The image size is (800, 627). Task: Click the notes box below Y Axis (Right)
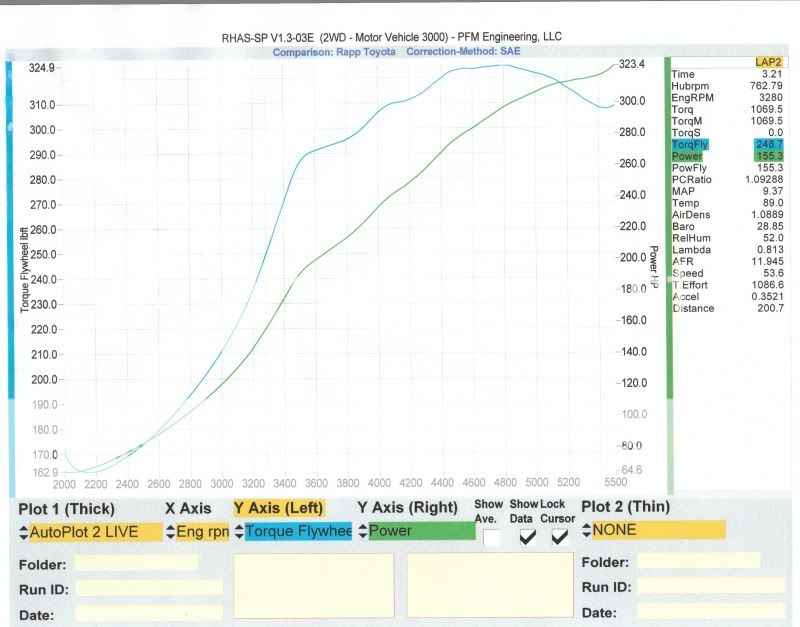[487, 586]
